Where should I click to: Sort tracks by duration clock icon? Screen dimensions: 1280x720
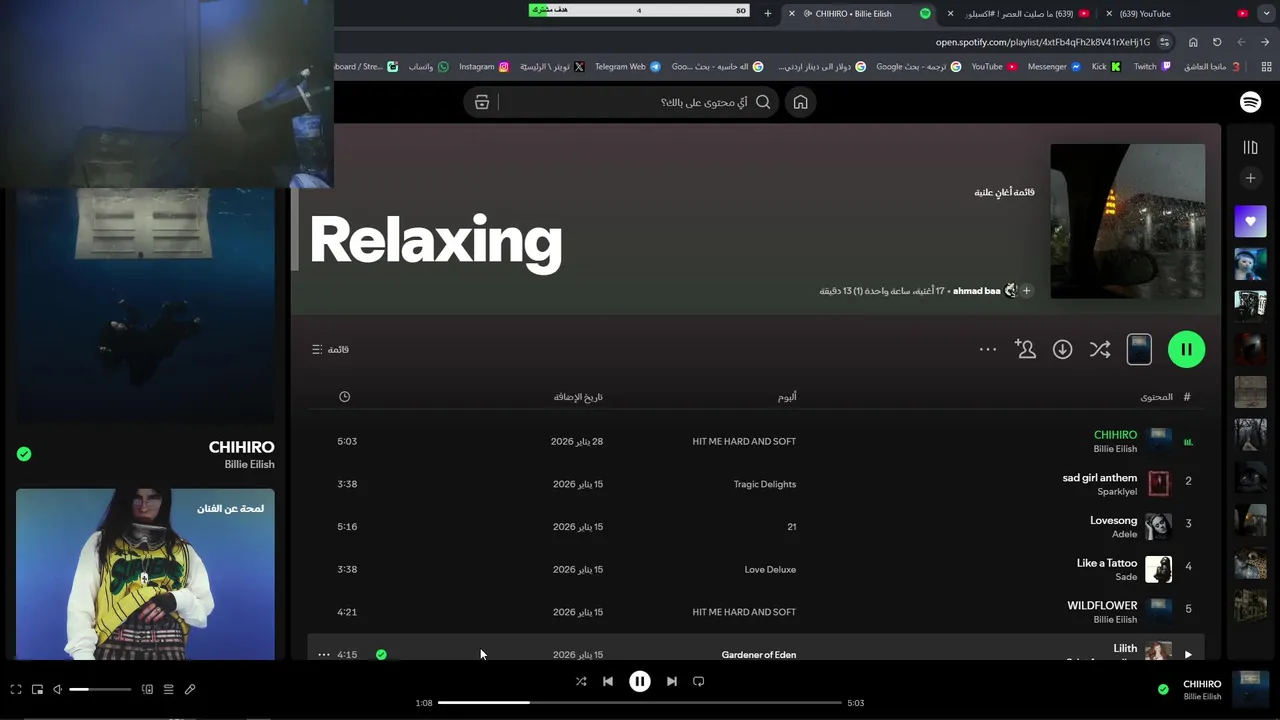(345, 397)
